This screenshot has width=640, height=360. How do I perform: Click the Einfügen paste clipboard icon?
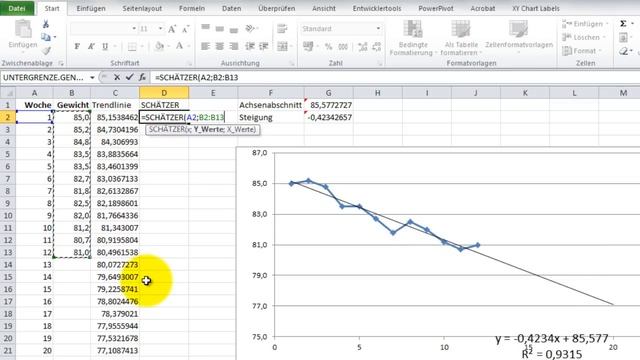22,29
